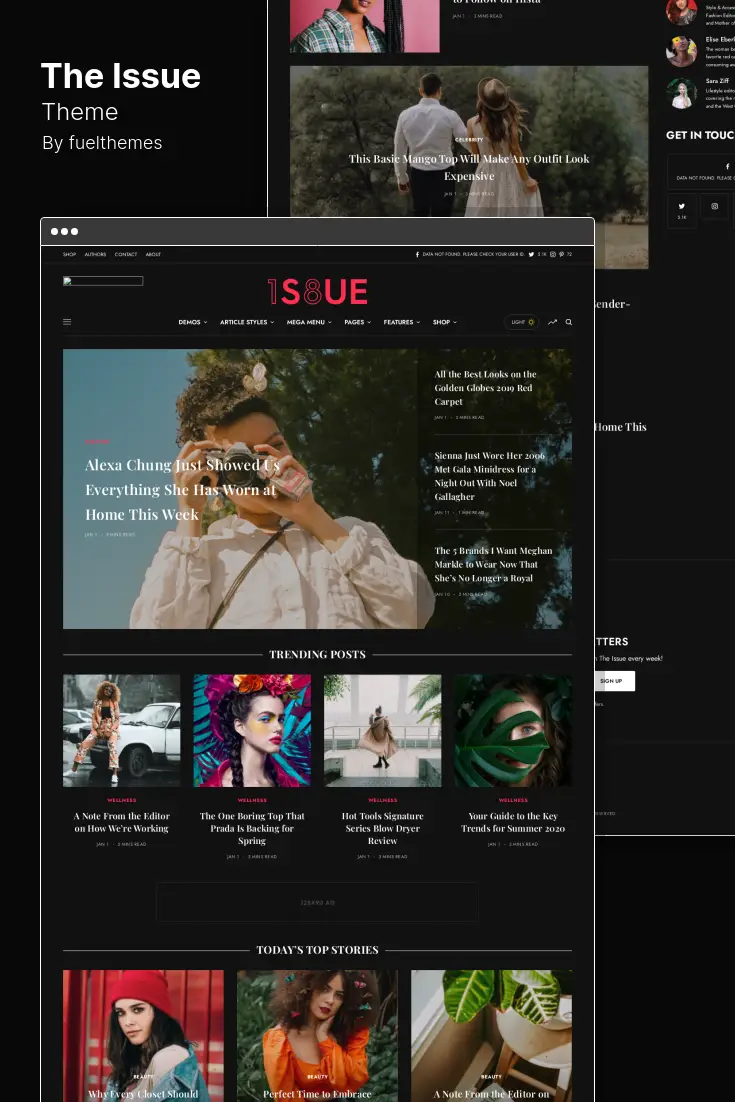Expand the Pages dropdown menu
735x1102 pixels.
[x=358, y=322]
